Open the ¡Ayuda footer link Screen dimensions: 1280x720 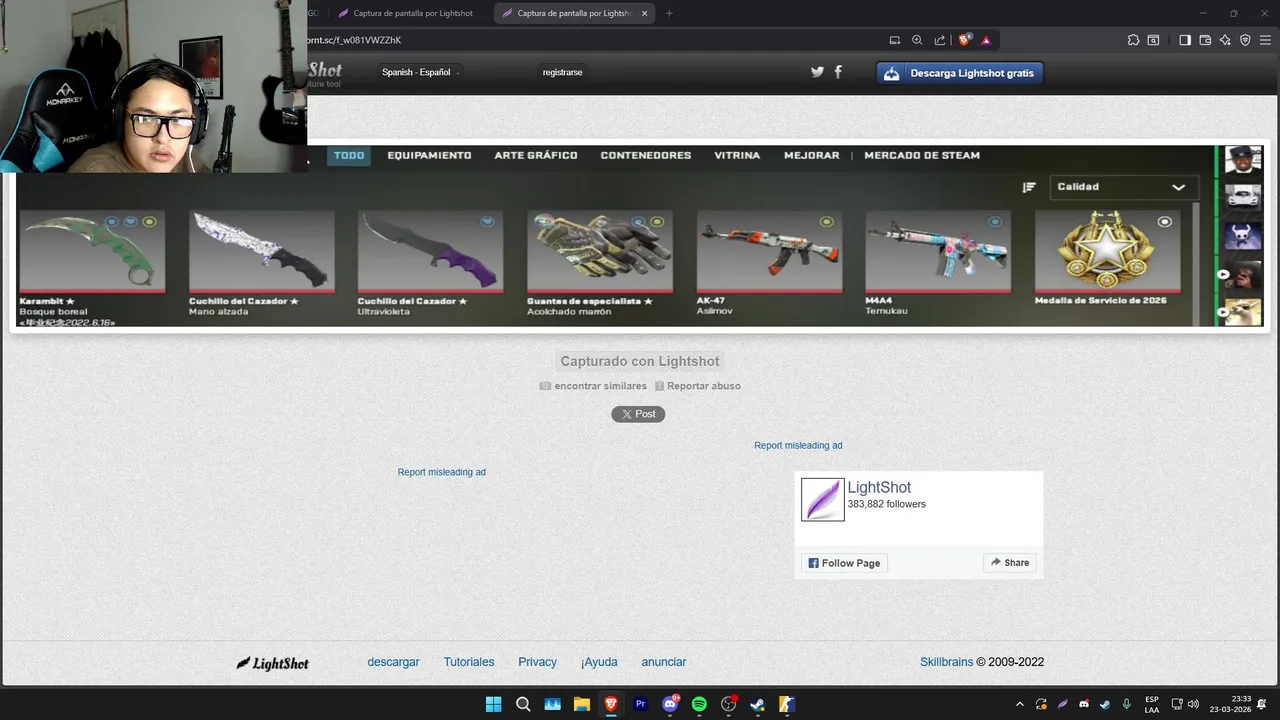coord(599,662)
